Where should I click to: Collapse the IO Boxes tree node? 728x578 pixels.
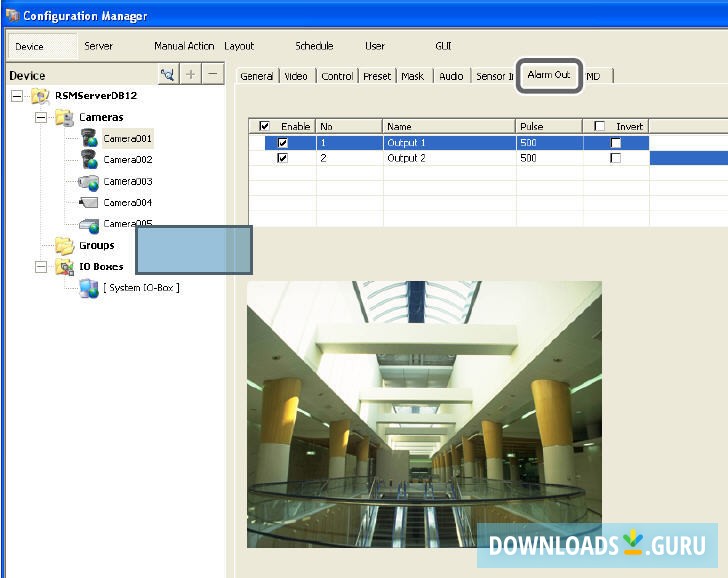pos(41,267)
